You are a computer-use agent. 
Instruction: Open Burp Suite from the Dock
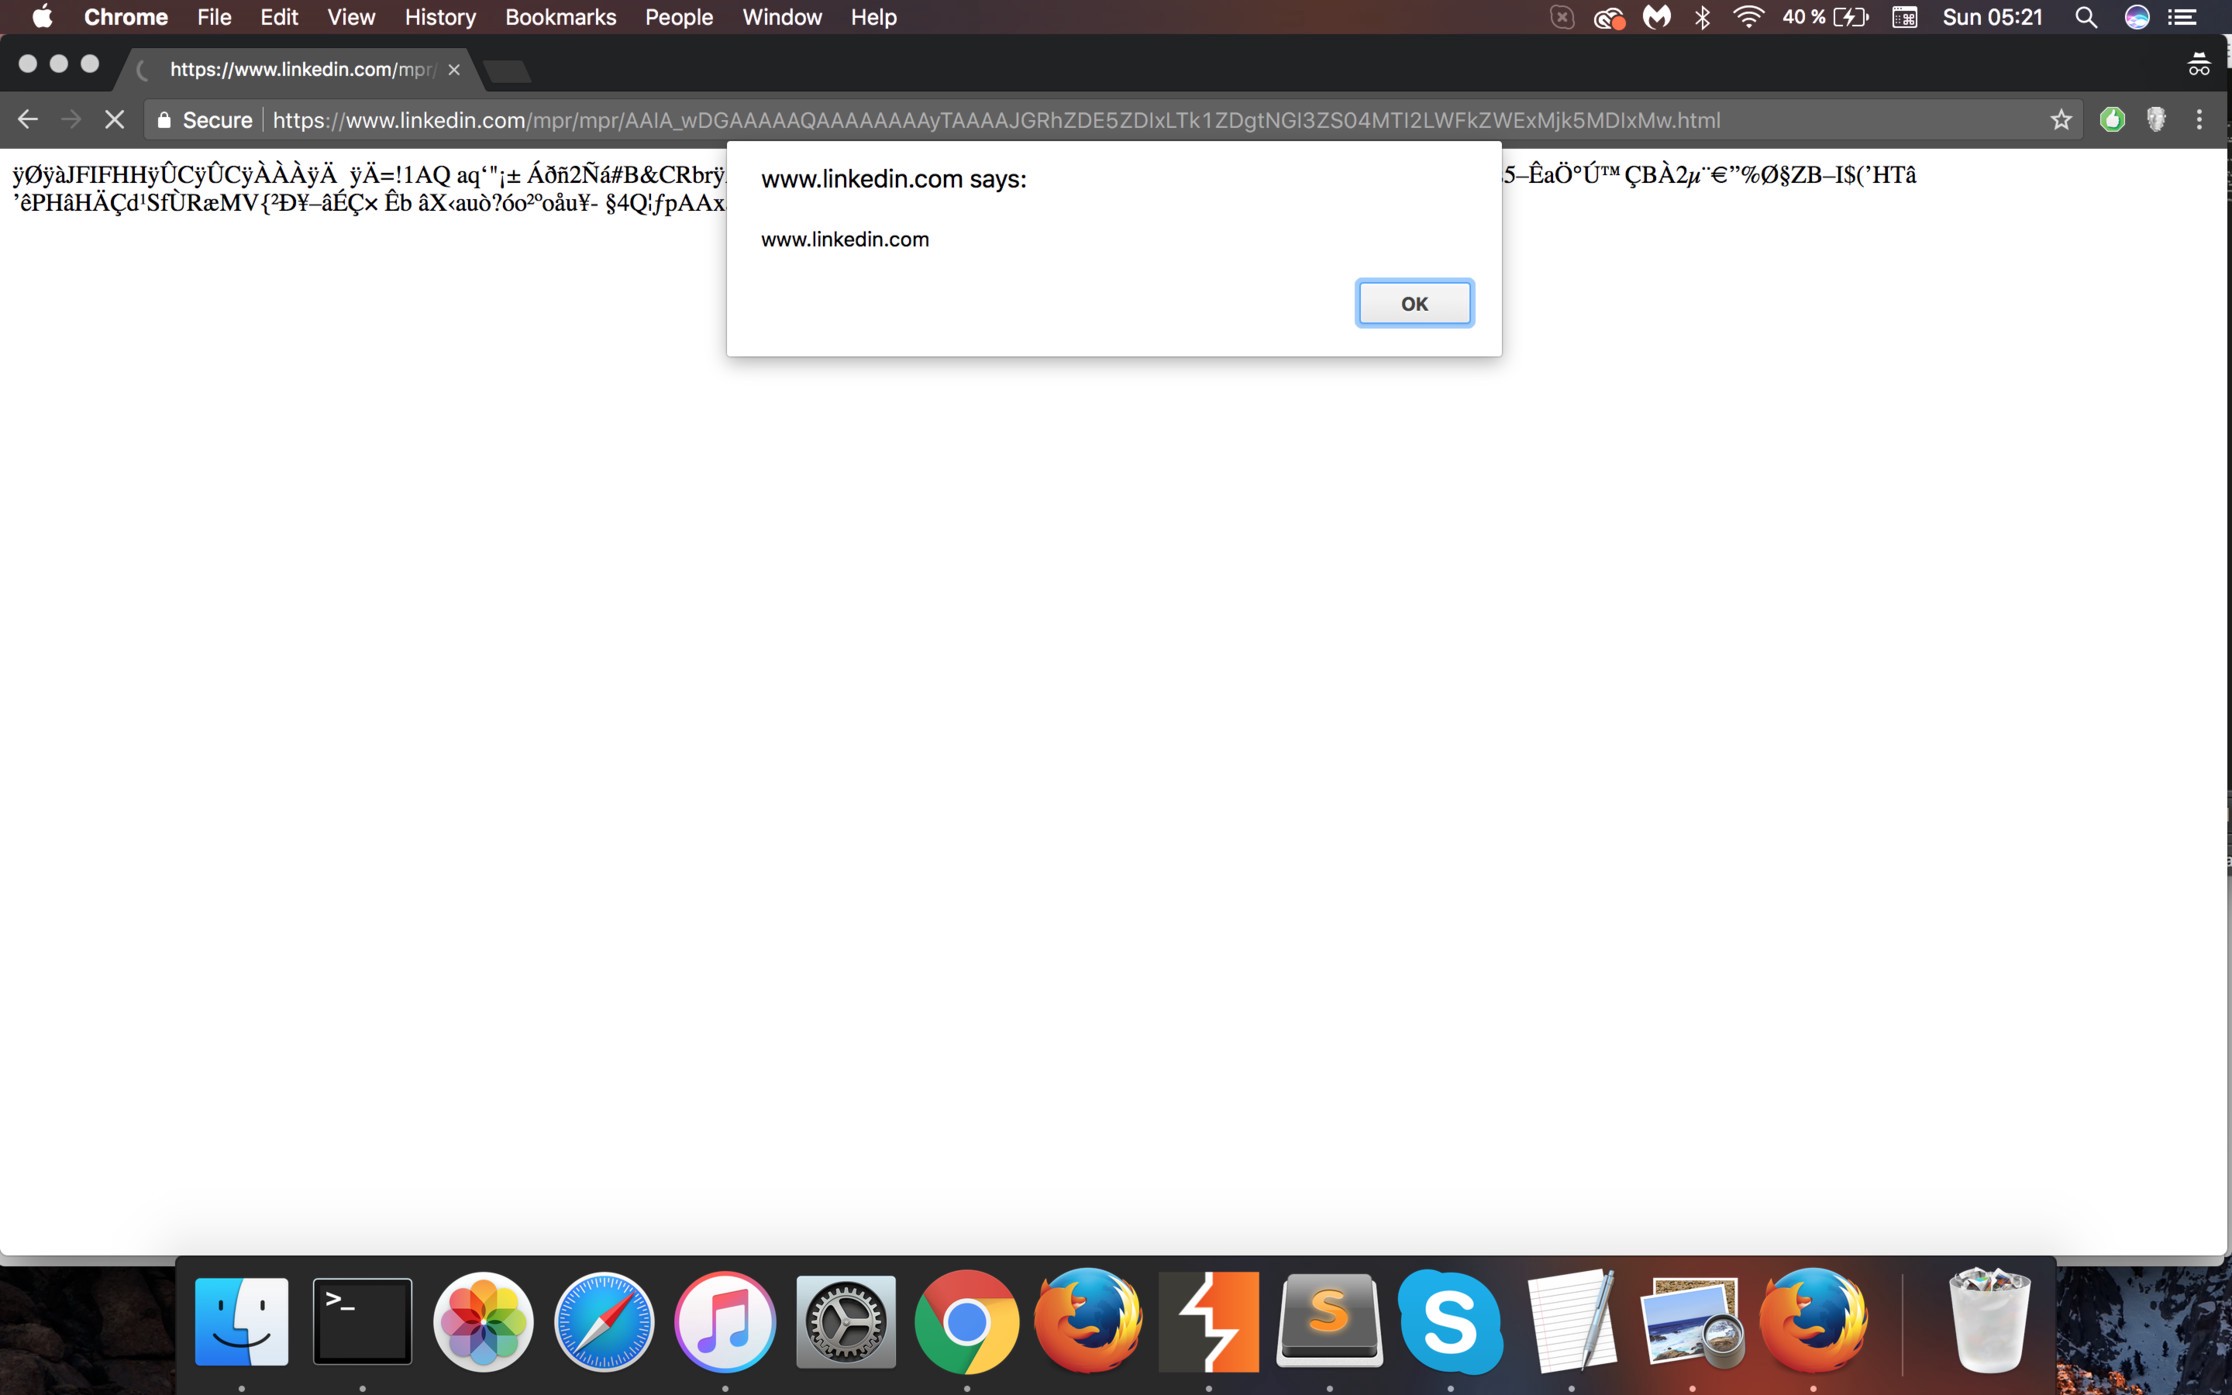(x=1209, y=1321)
